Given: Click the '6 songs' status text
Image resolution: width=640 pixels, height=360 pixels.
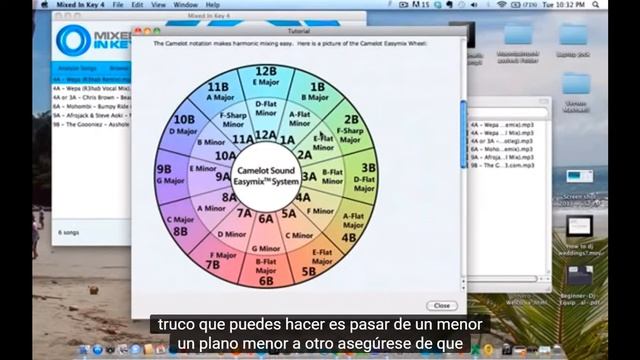Looking at the screenshot, I should 68,233.
